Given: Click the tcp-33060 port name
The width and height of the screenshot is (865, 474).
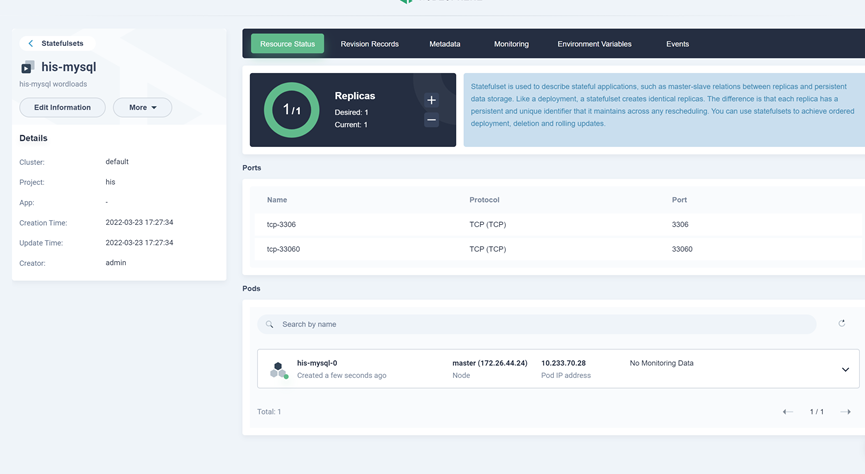Looking at the screenshot, I should click(x=284, y=249).
